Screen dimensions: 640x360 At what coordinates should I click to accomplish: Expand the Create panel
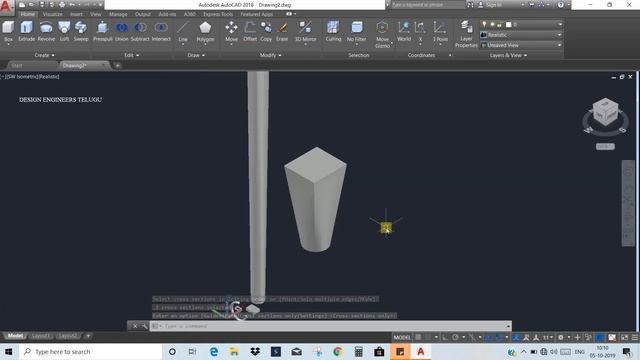pyautogui.click(x=44, y=55)
